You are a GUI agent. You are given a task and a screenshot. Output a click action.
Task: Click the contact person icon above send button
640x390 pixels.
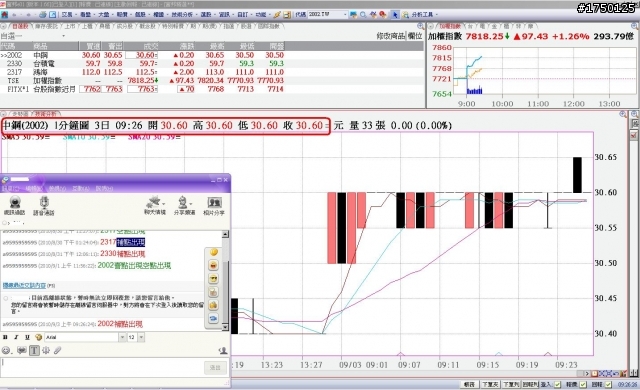point(223,350)
